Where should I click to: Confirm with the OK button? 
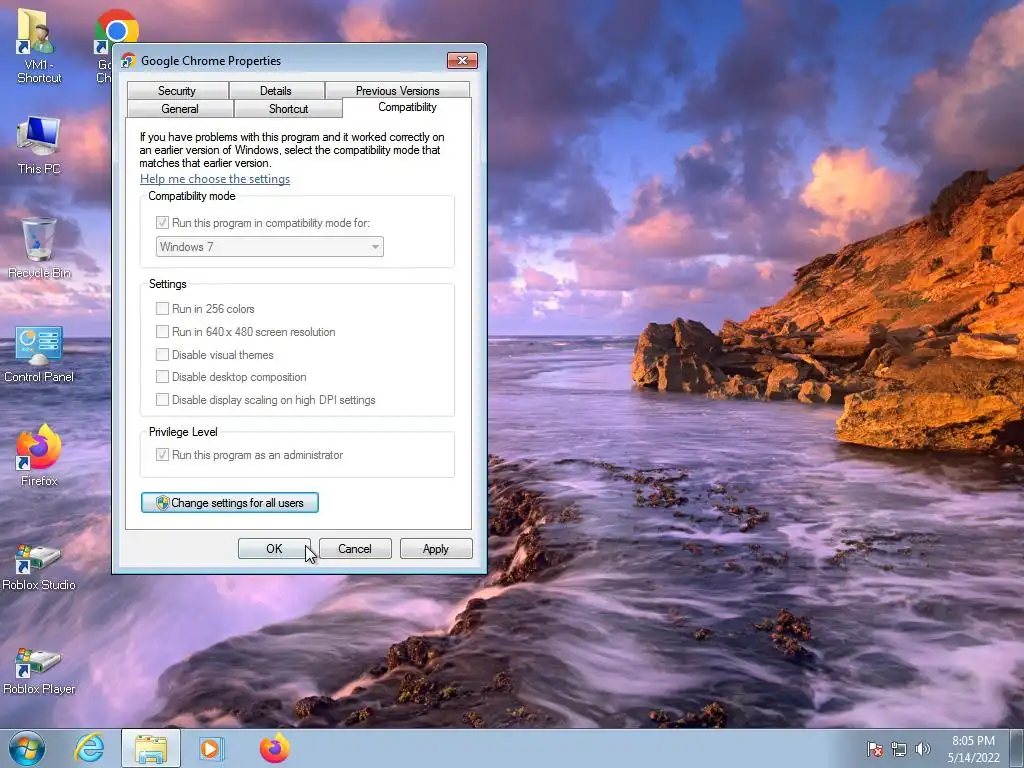[274, 549]
